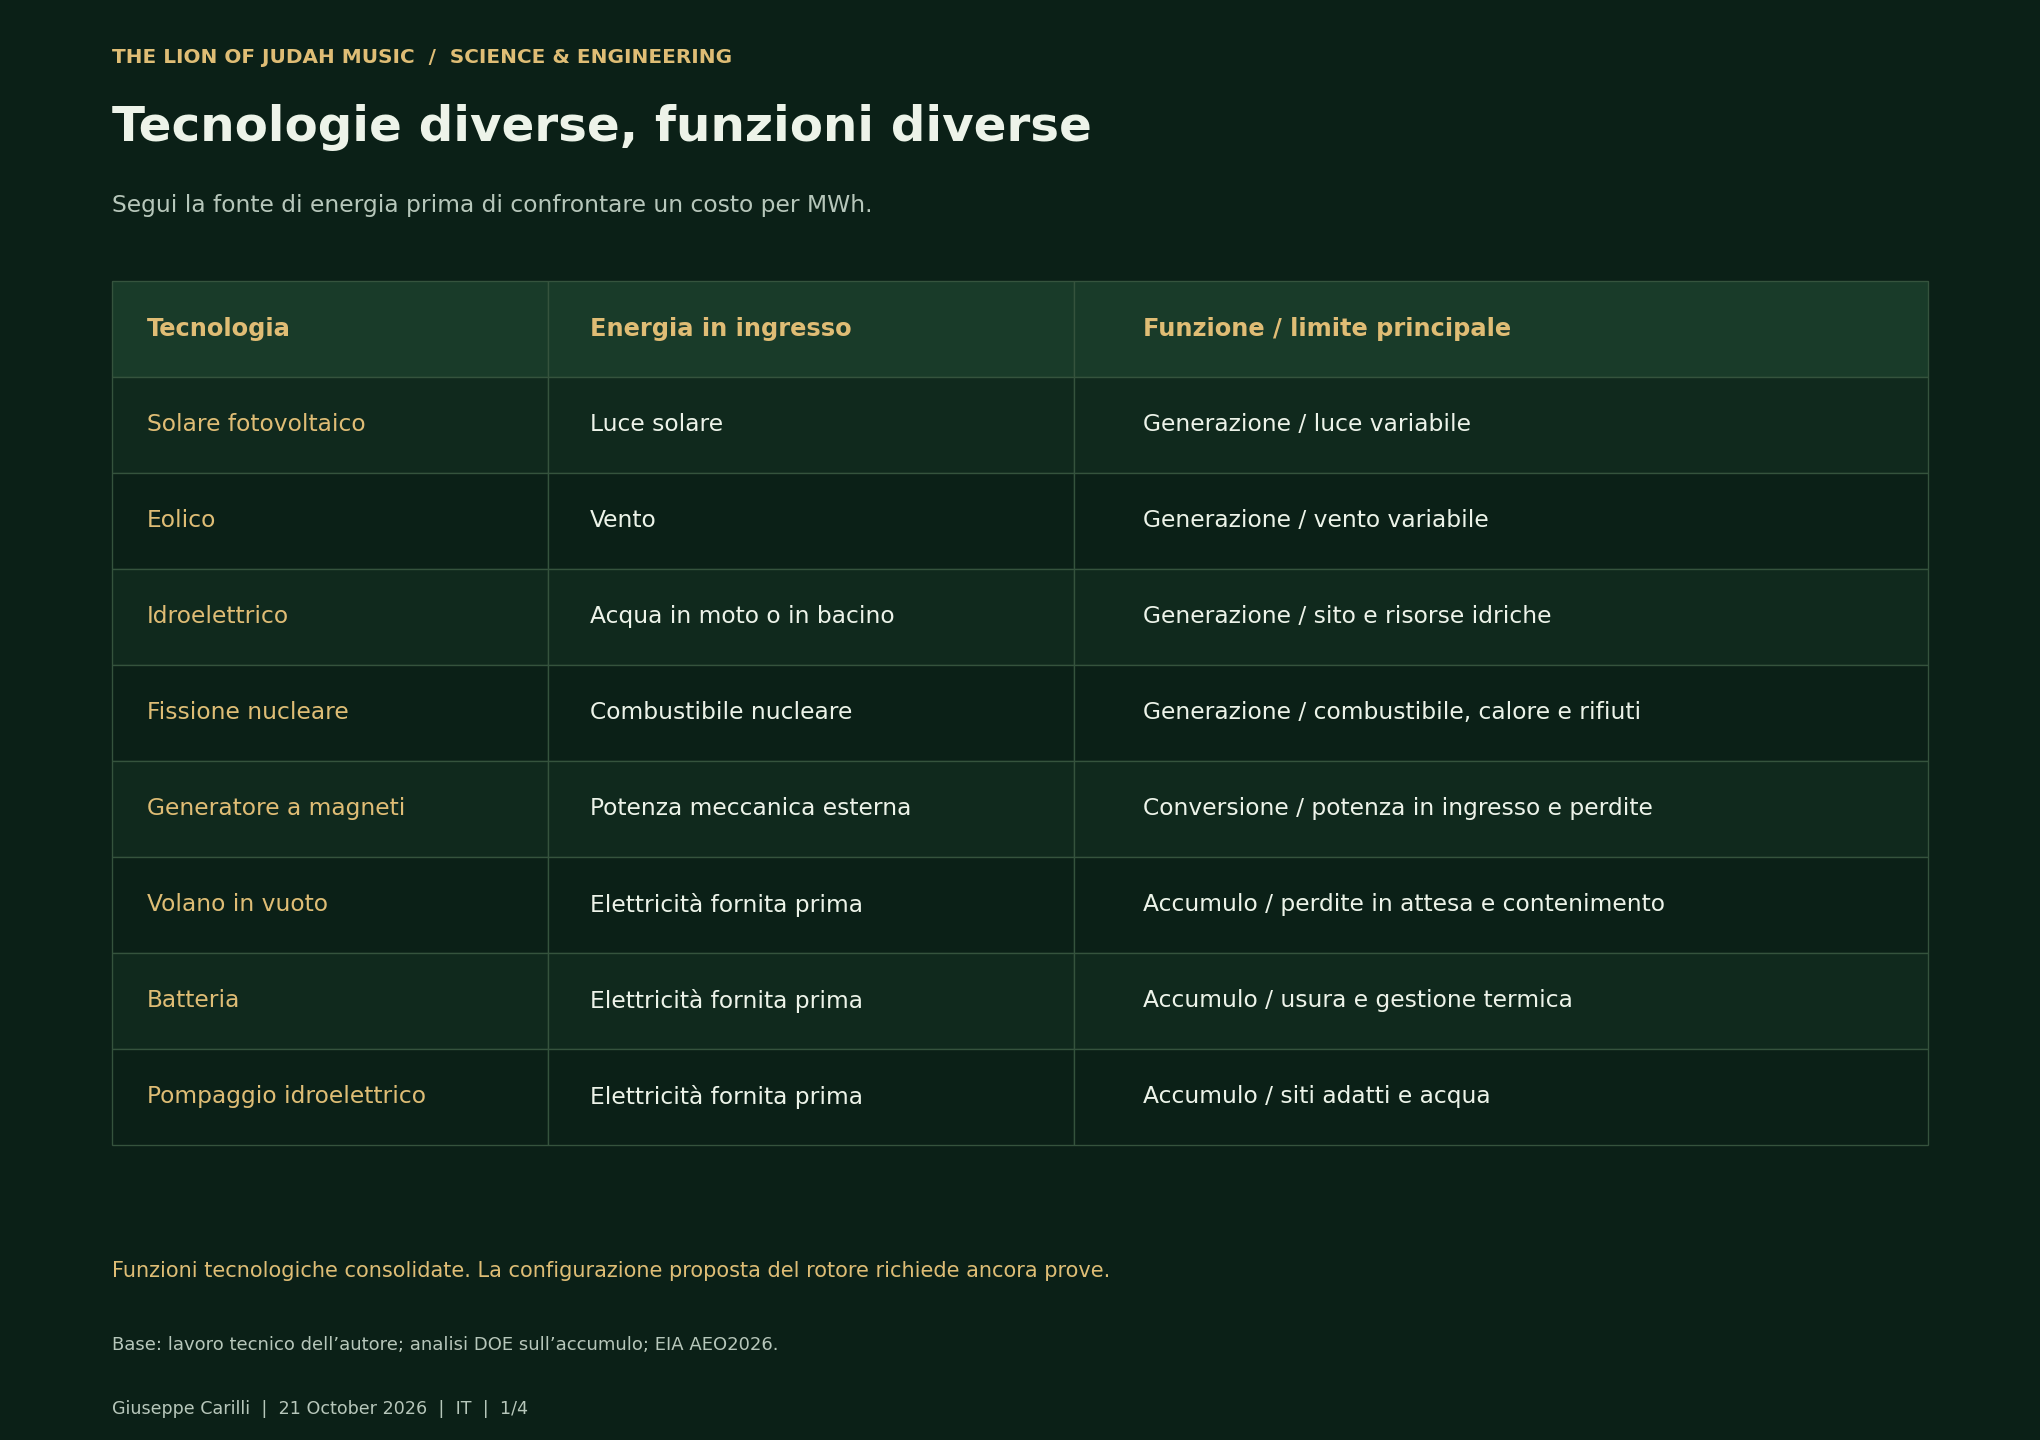The width and height of the screenshot is (2040, 1440).
Task: Click the date '21 October 2026'
Action: pyautogui.click(x=353, y=1408)
